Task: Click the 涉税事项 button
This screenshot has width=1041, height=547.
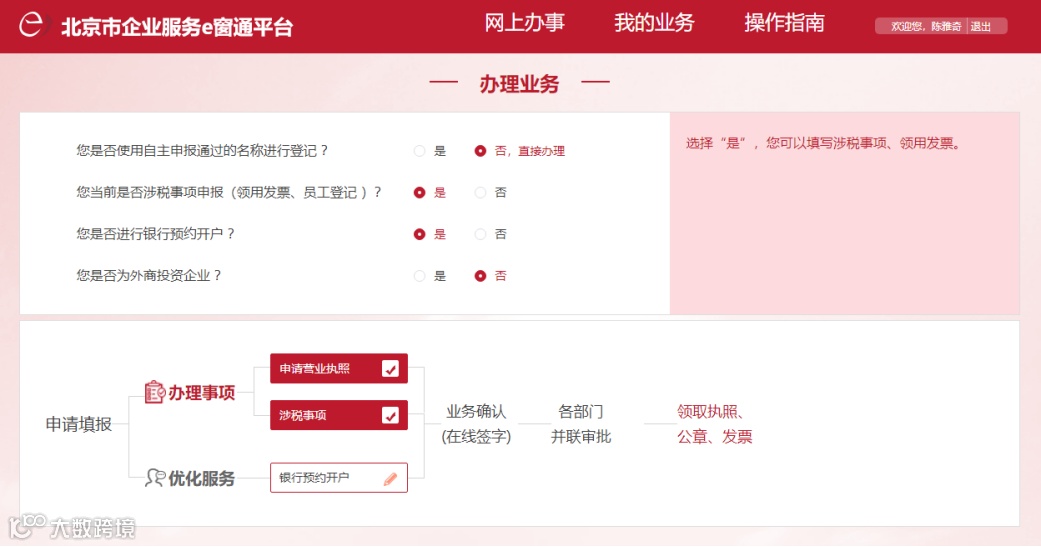Action: [339, 416]
